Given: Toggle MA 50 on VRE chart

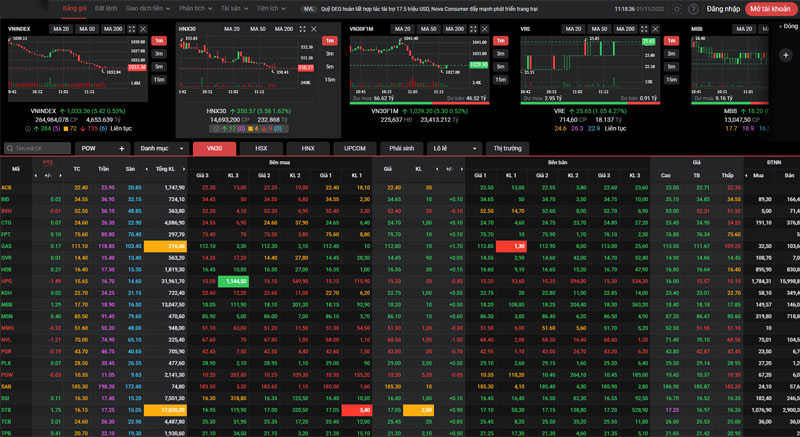Looking at the screenshot, I should point(599,29).
